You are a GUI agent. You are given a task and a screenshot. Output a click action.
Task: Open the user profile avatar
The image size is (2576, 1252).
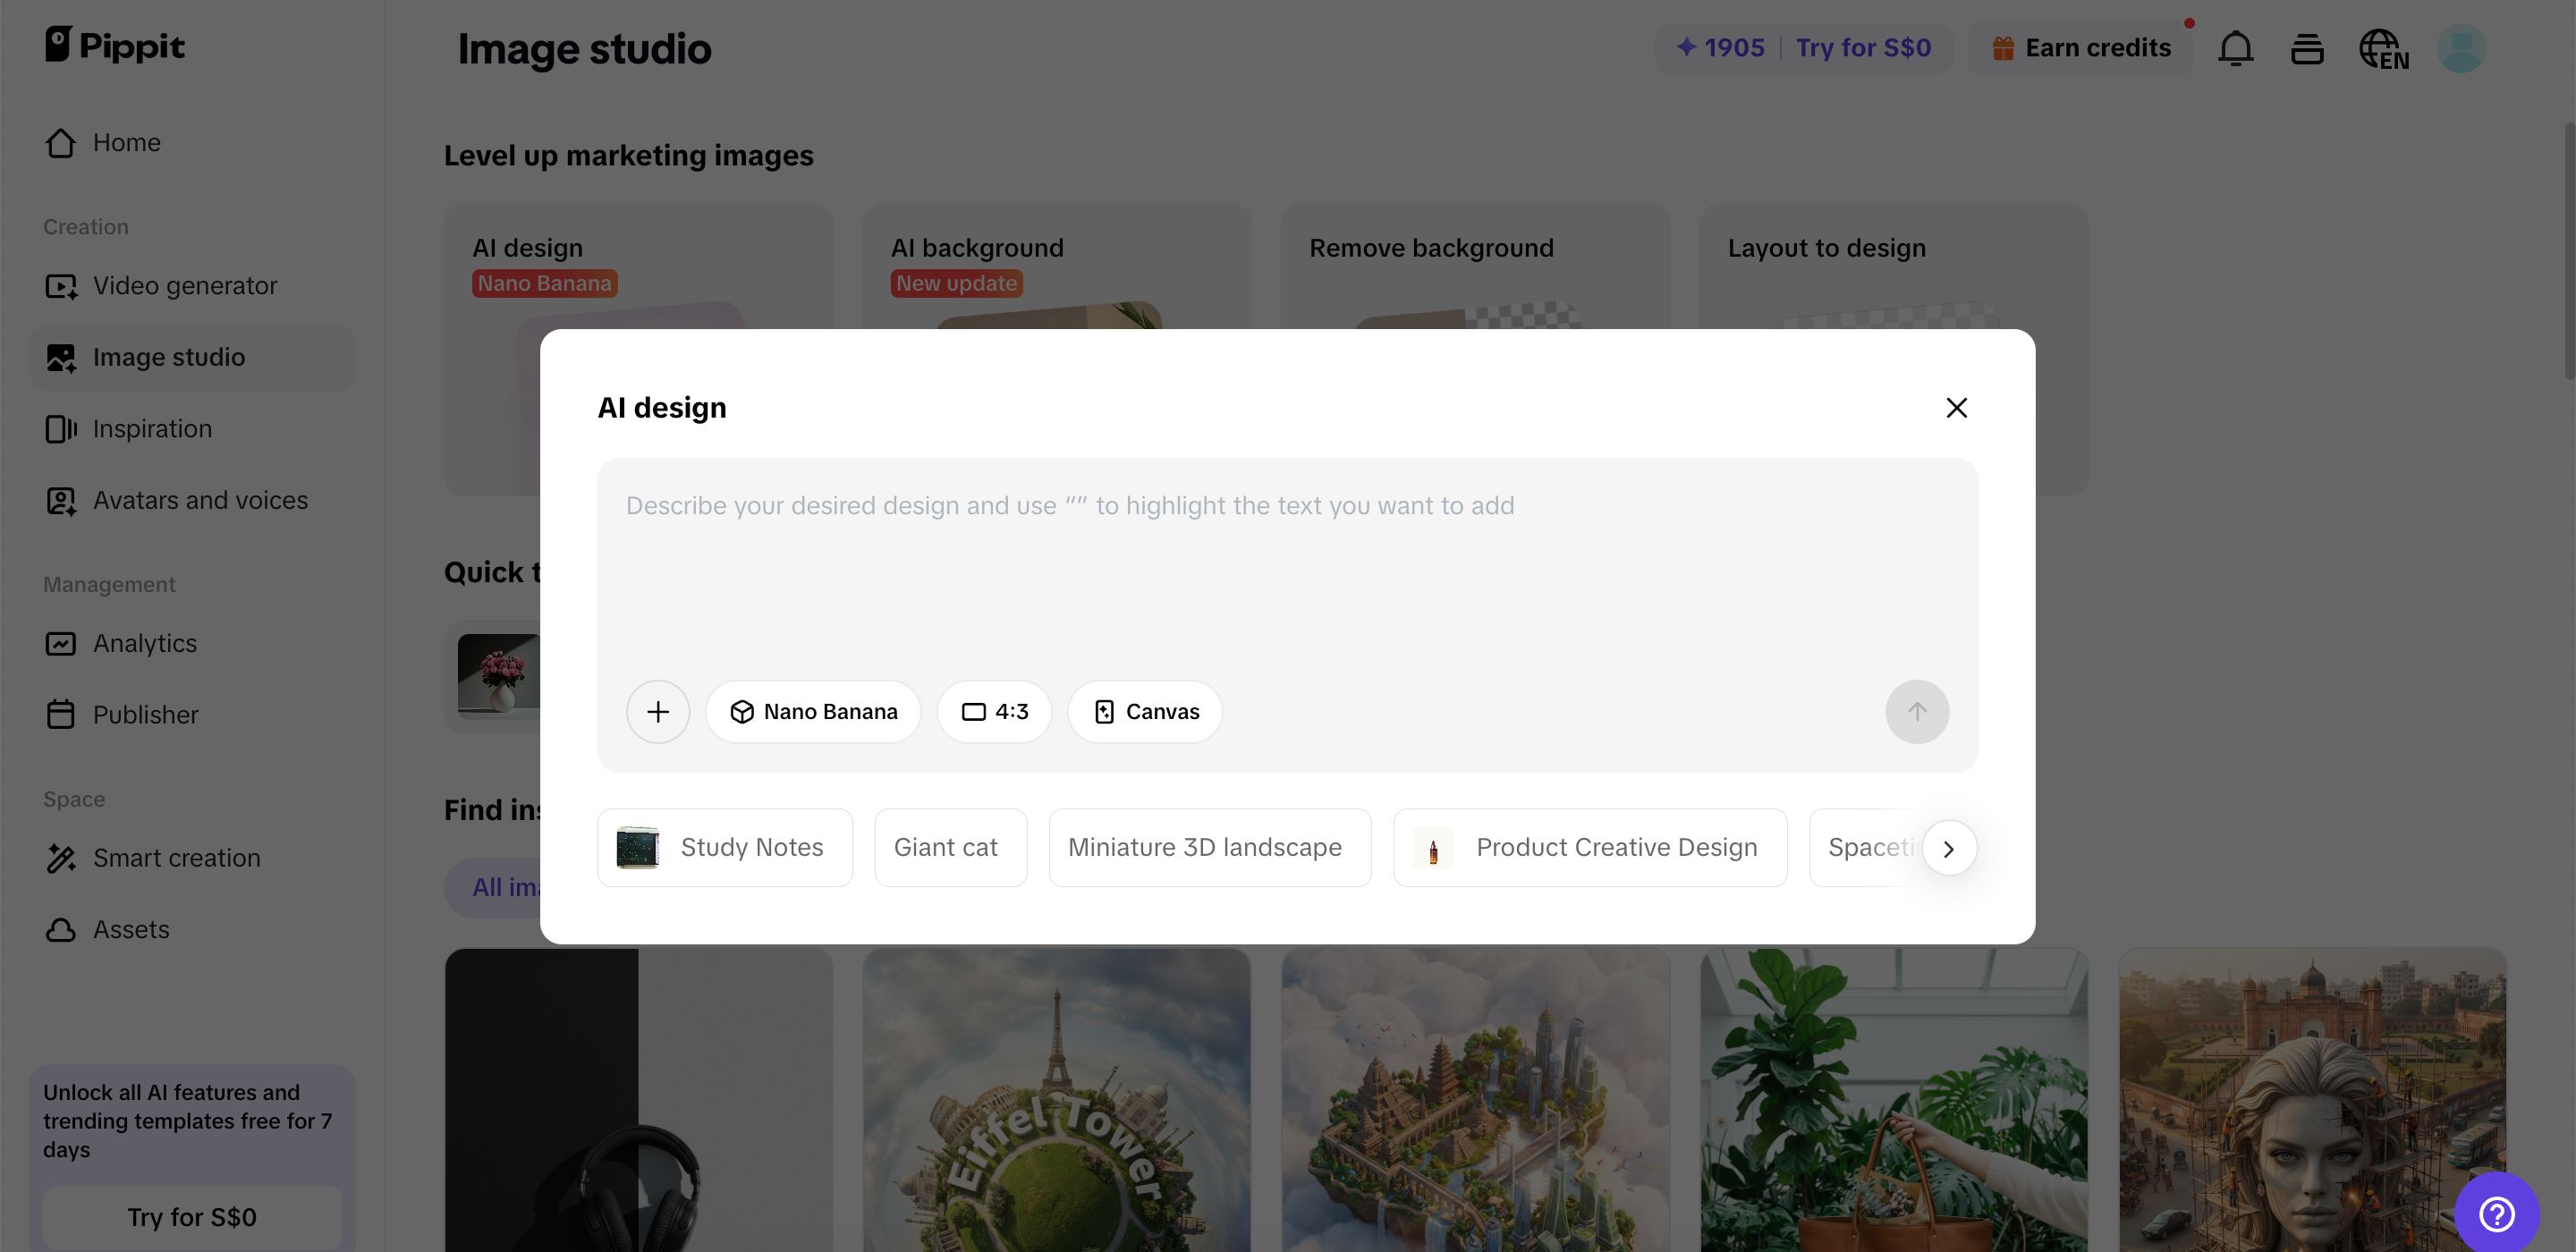(x=2460, y=48)
